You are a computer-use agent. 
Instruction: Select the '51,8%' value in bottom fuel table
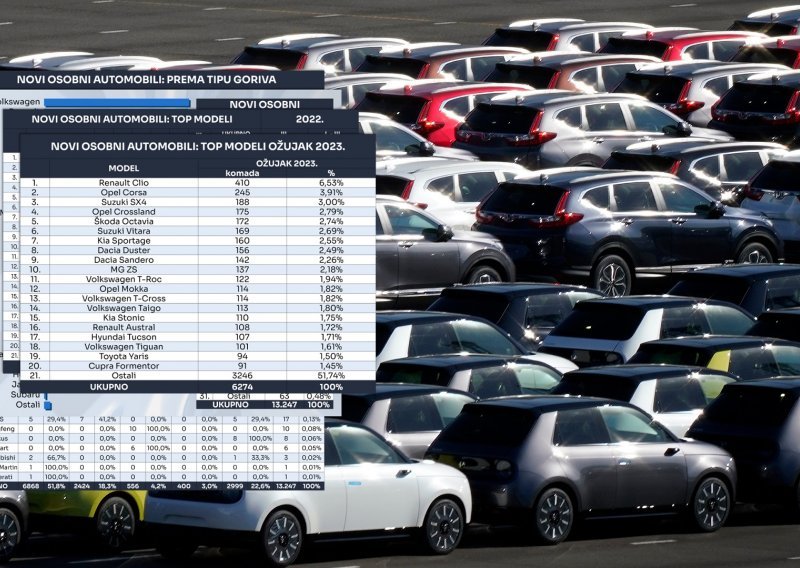coord(56,486)
